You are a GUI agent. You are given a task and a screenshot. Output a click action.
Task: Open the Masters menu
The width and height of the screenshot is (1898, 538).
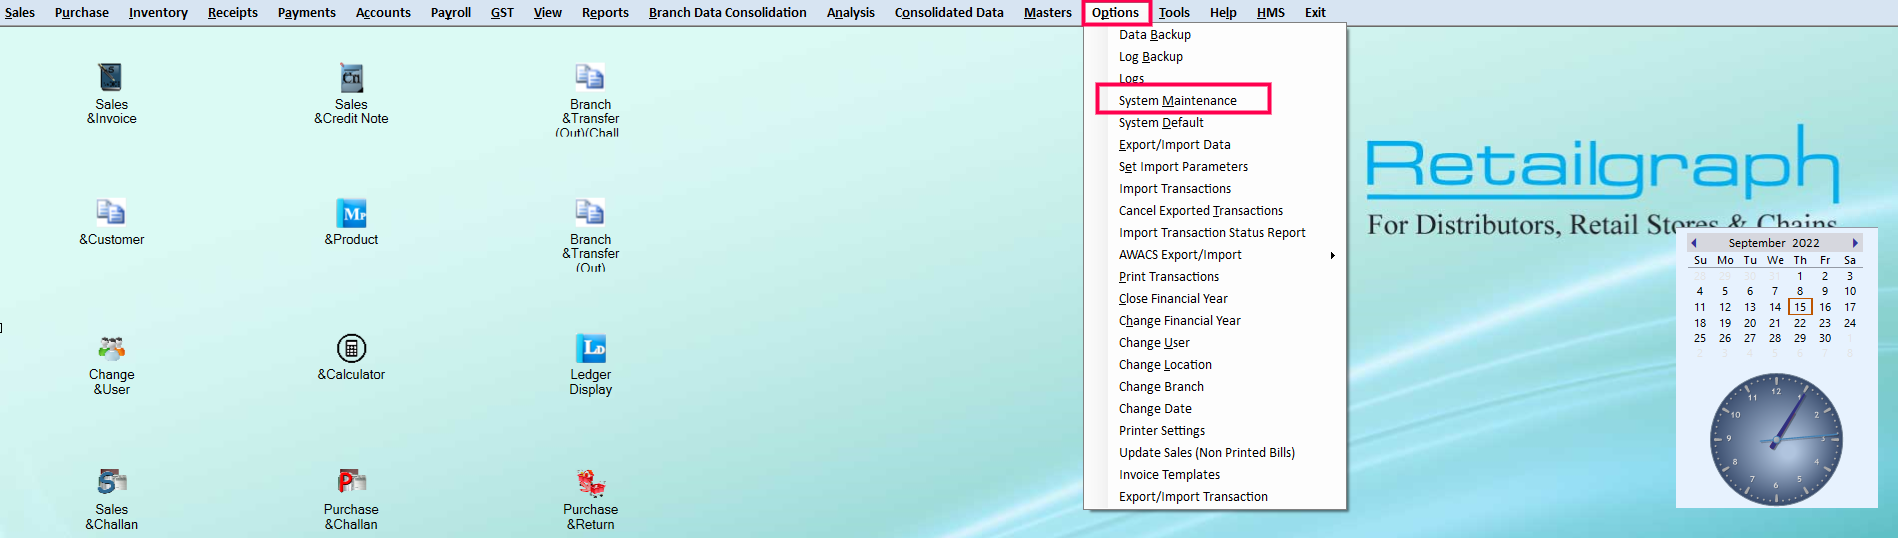[x=1048, y=13]
